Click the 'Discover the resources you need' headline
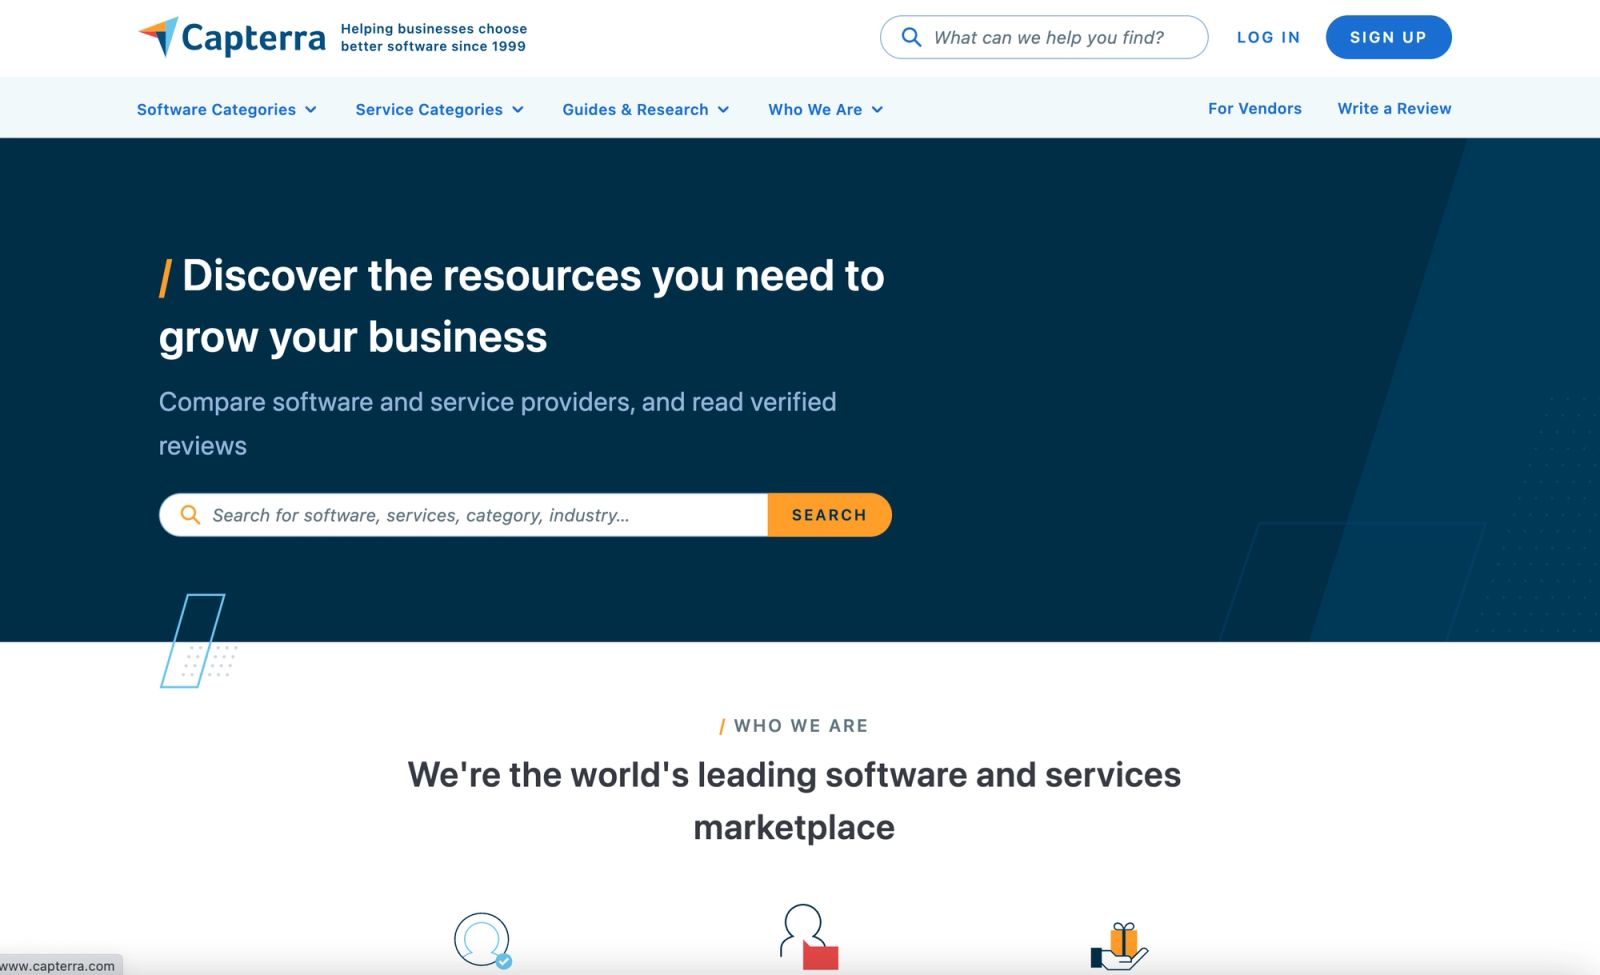This screenshot has height=975, width=1600. click(522, 306)
